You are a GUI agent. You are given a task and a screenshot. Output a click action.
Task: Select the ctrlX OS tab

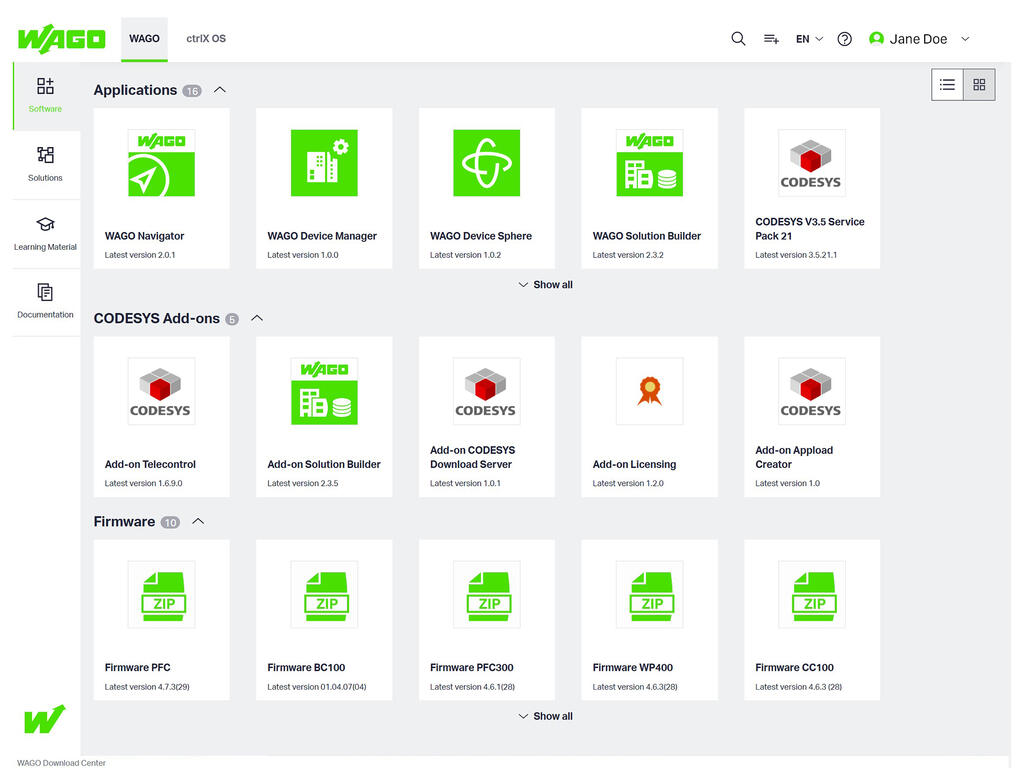pos(206,39)
